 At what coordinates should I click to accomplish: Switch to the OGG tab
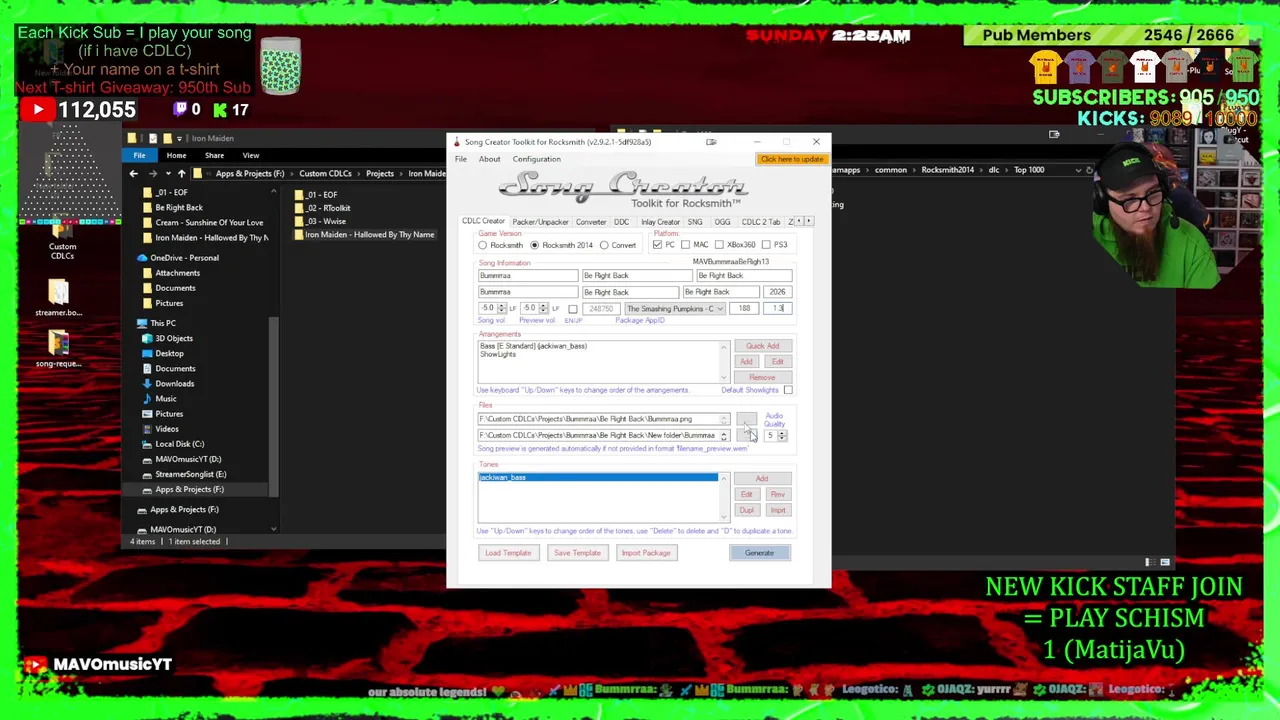[x=722, y=222]
